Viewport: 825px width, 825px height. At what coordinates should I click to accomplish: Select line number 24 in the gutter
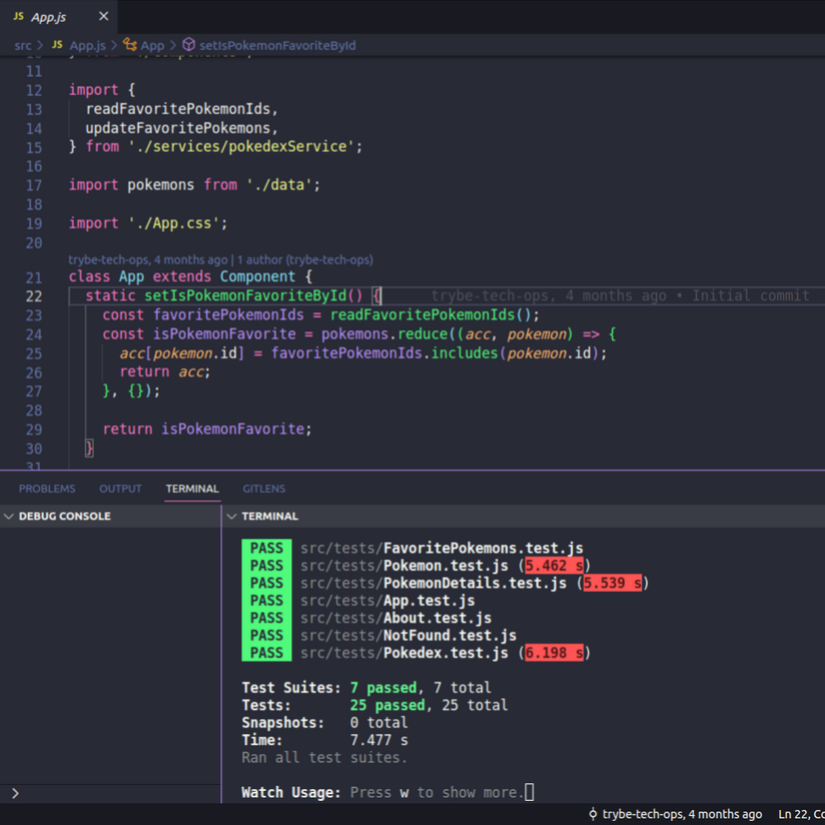[x=34, y=335]
